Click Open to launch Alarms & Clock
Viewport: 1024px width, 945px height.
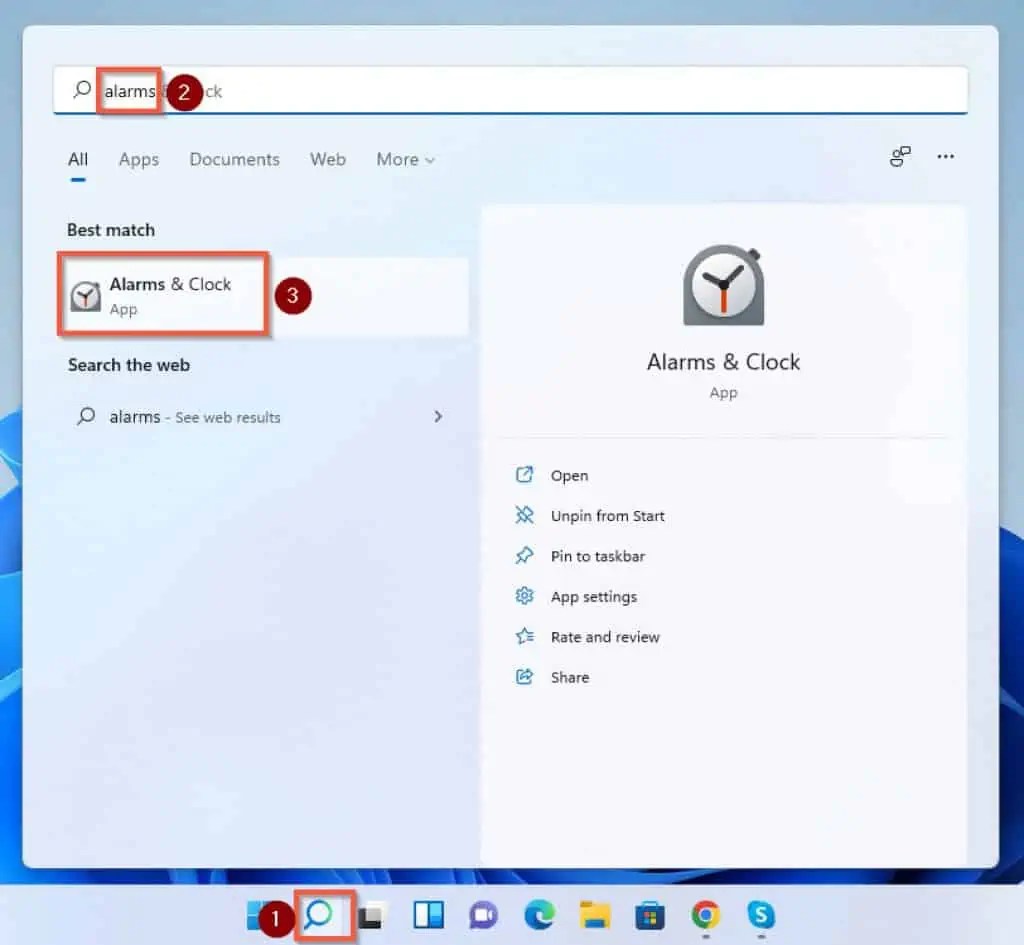[570, 475]
